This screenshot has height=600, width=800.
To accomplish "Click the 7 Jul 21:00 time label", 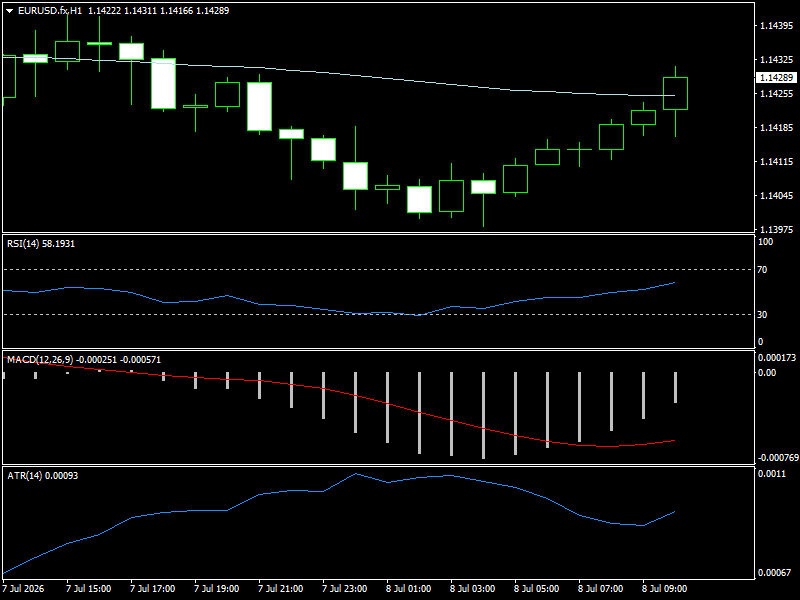I will point(281,589).
